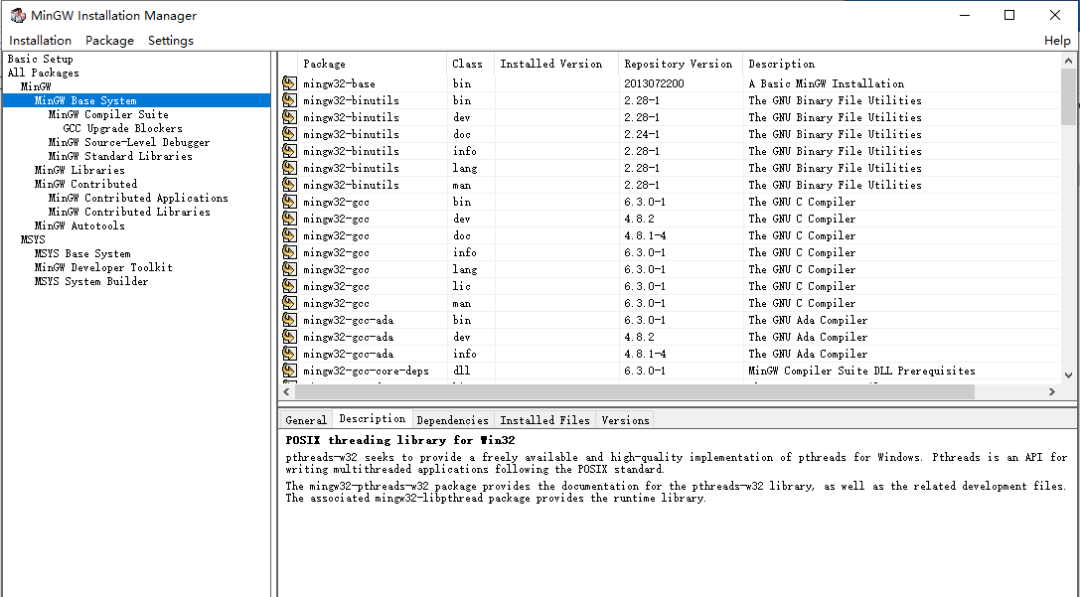The image size is (1080, 597).
Task: Expand the MinGW Contributed tree branch
Action: [87, 184]
